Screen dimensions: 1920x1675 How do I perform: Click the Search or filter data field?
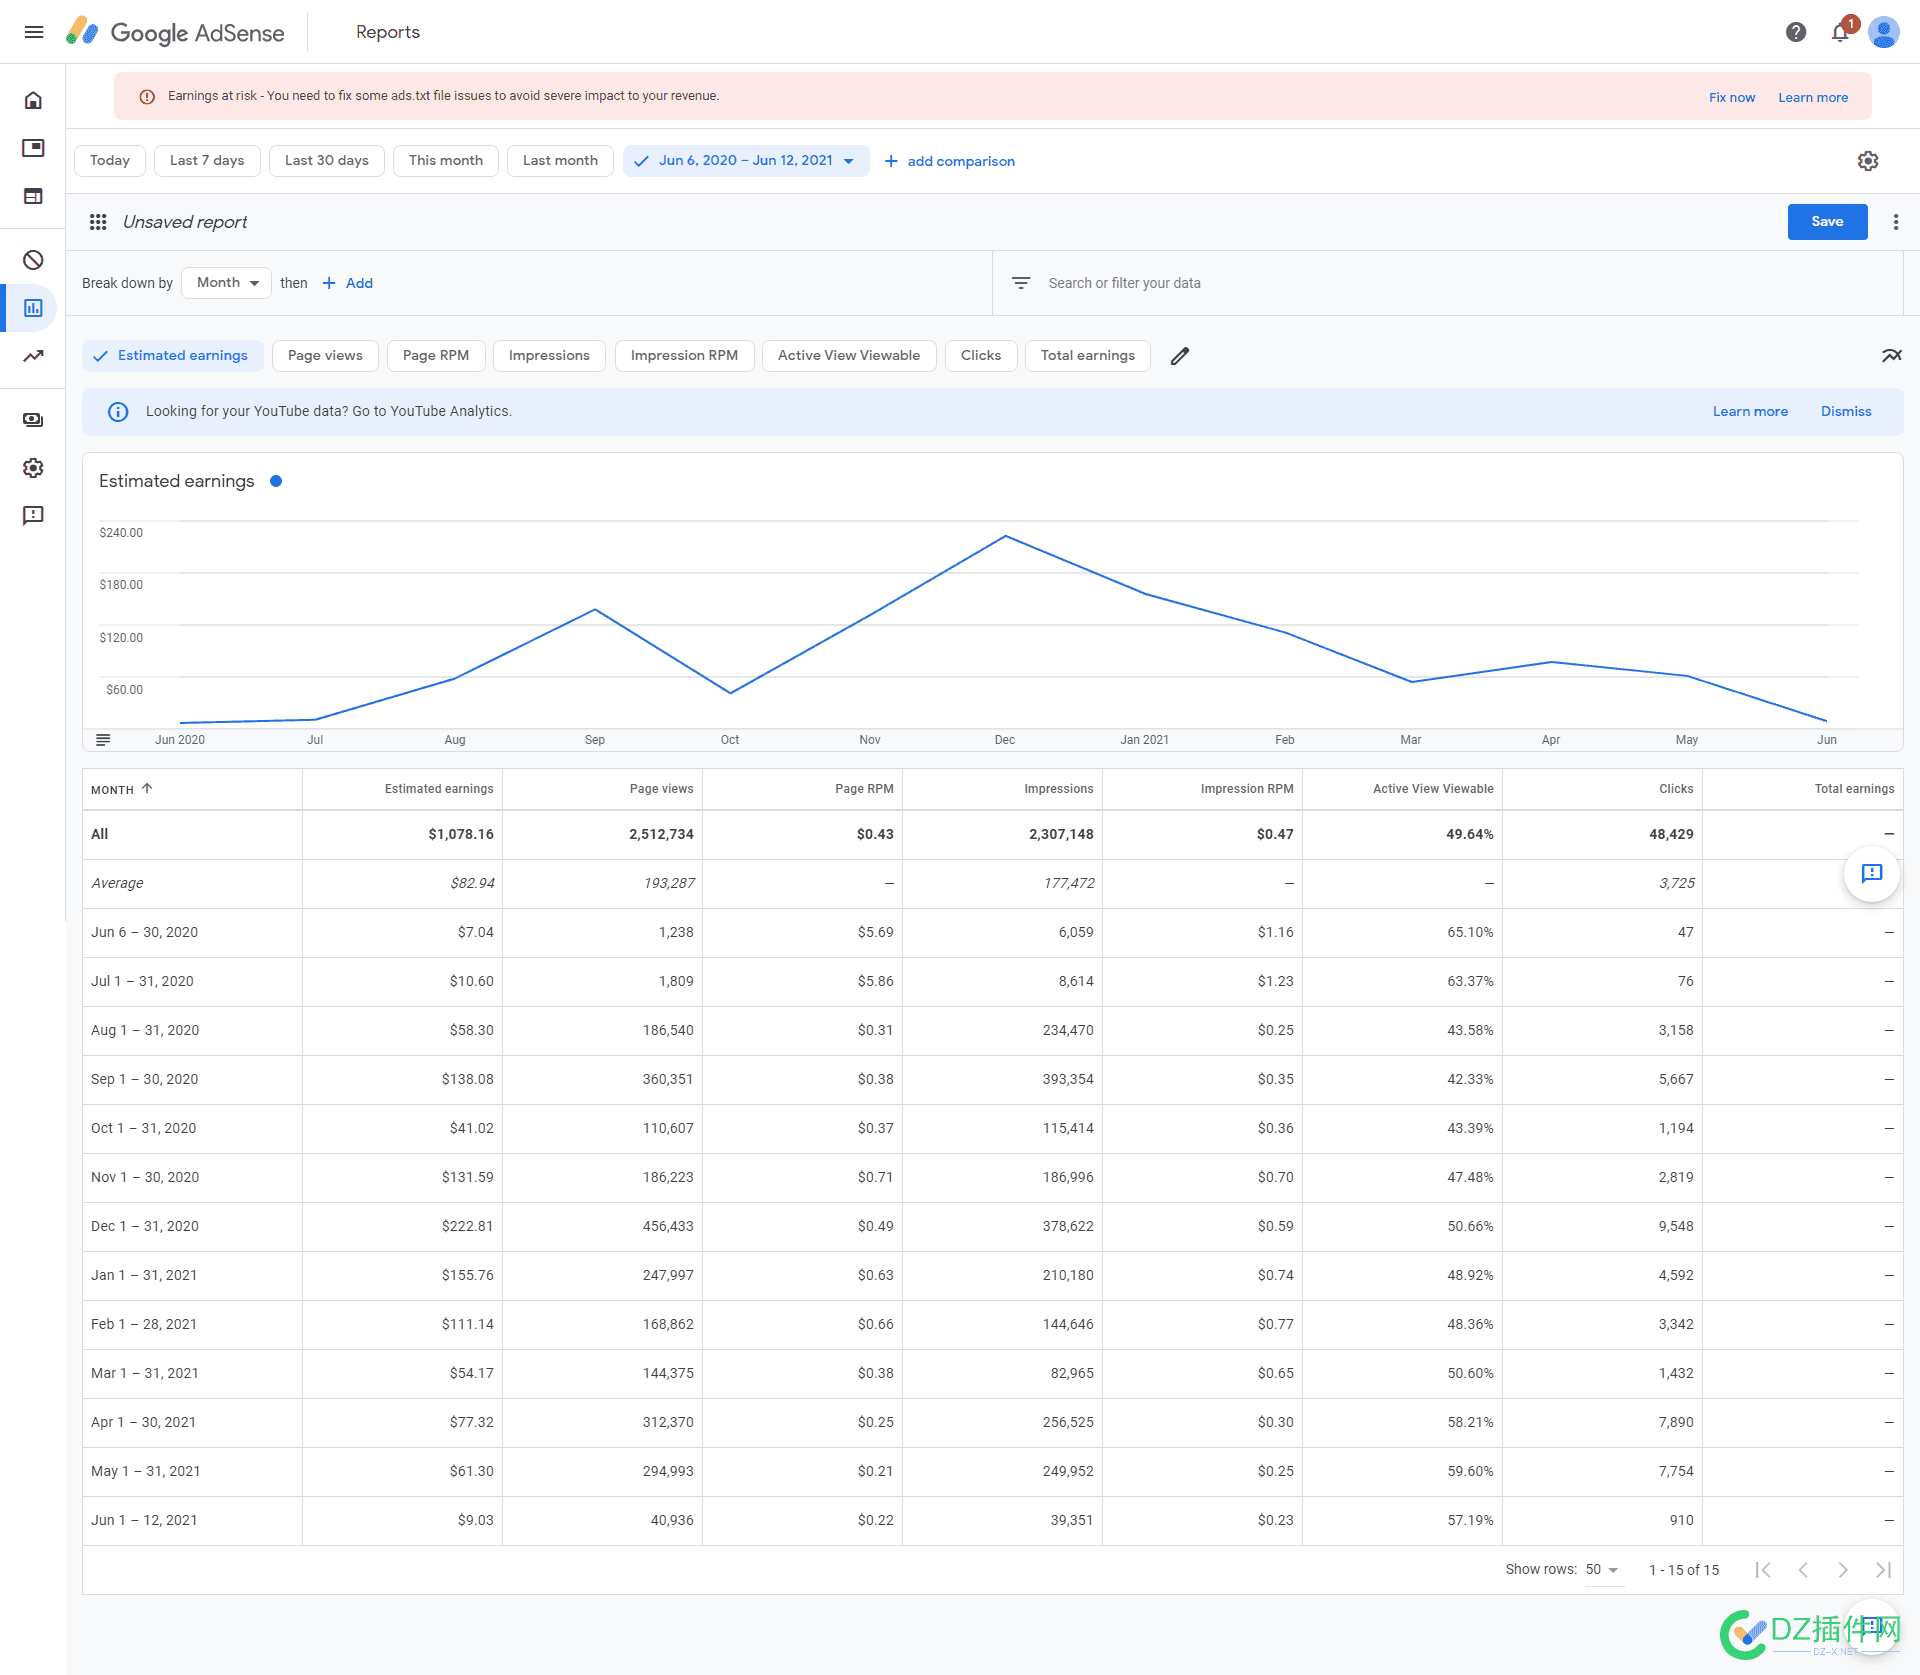click(x=1448, y=283)
